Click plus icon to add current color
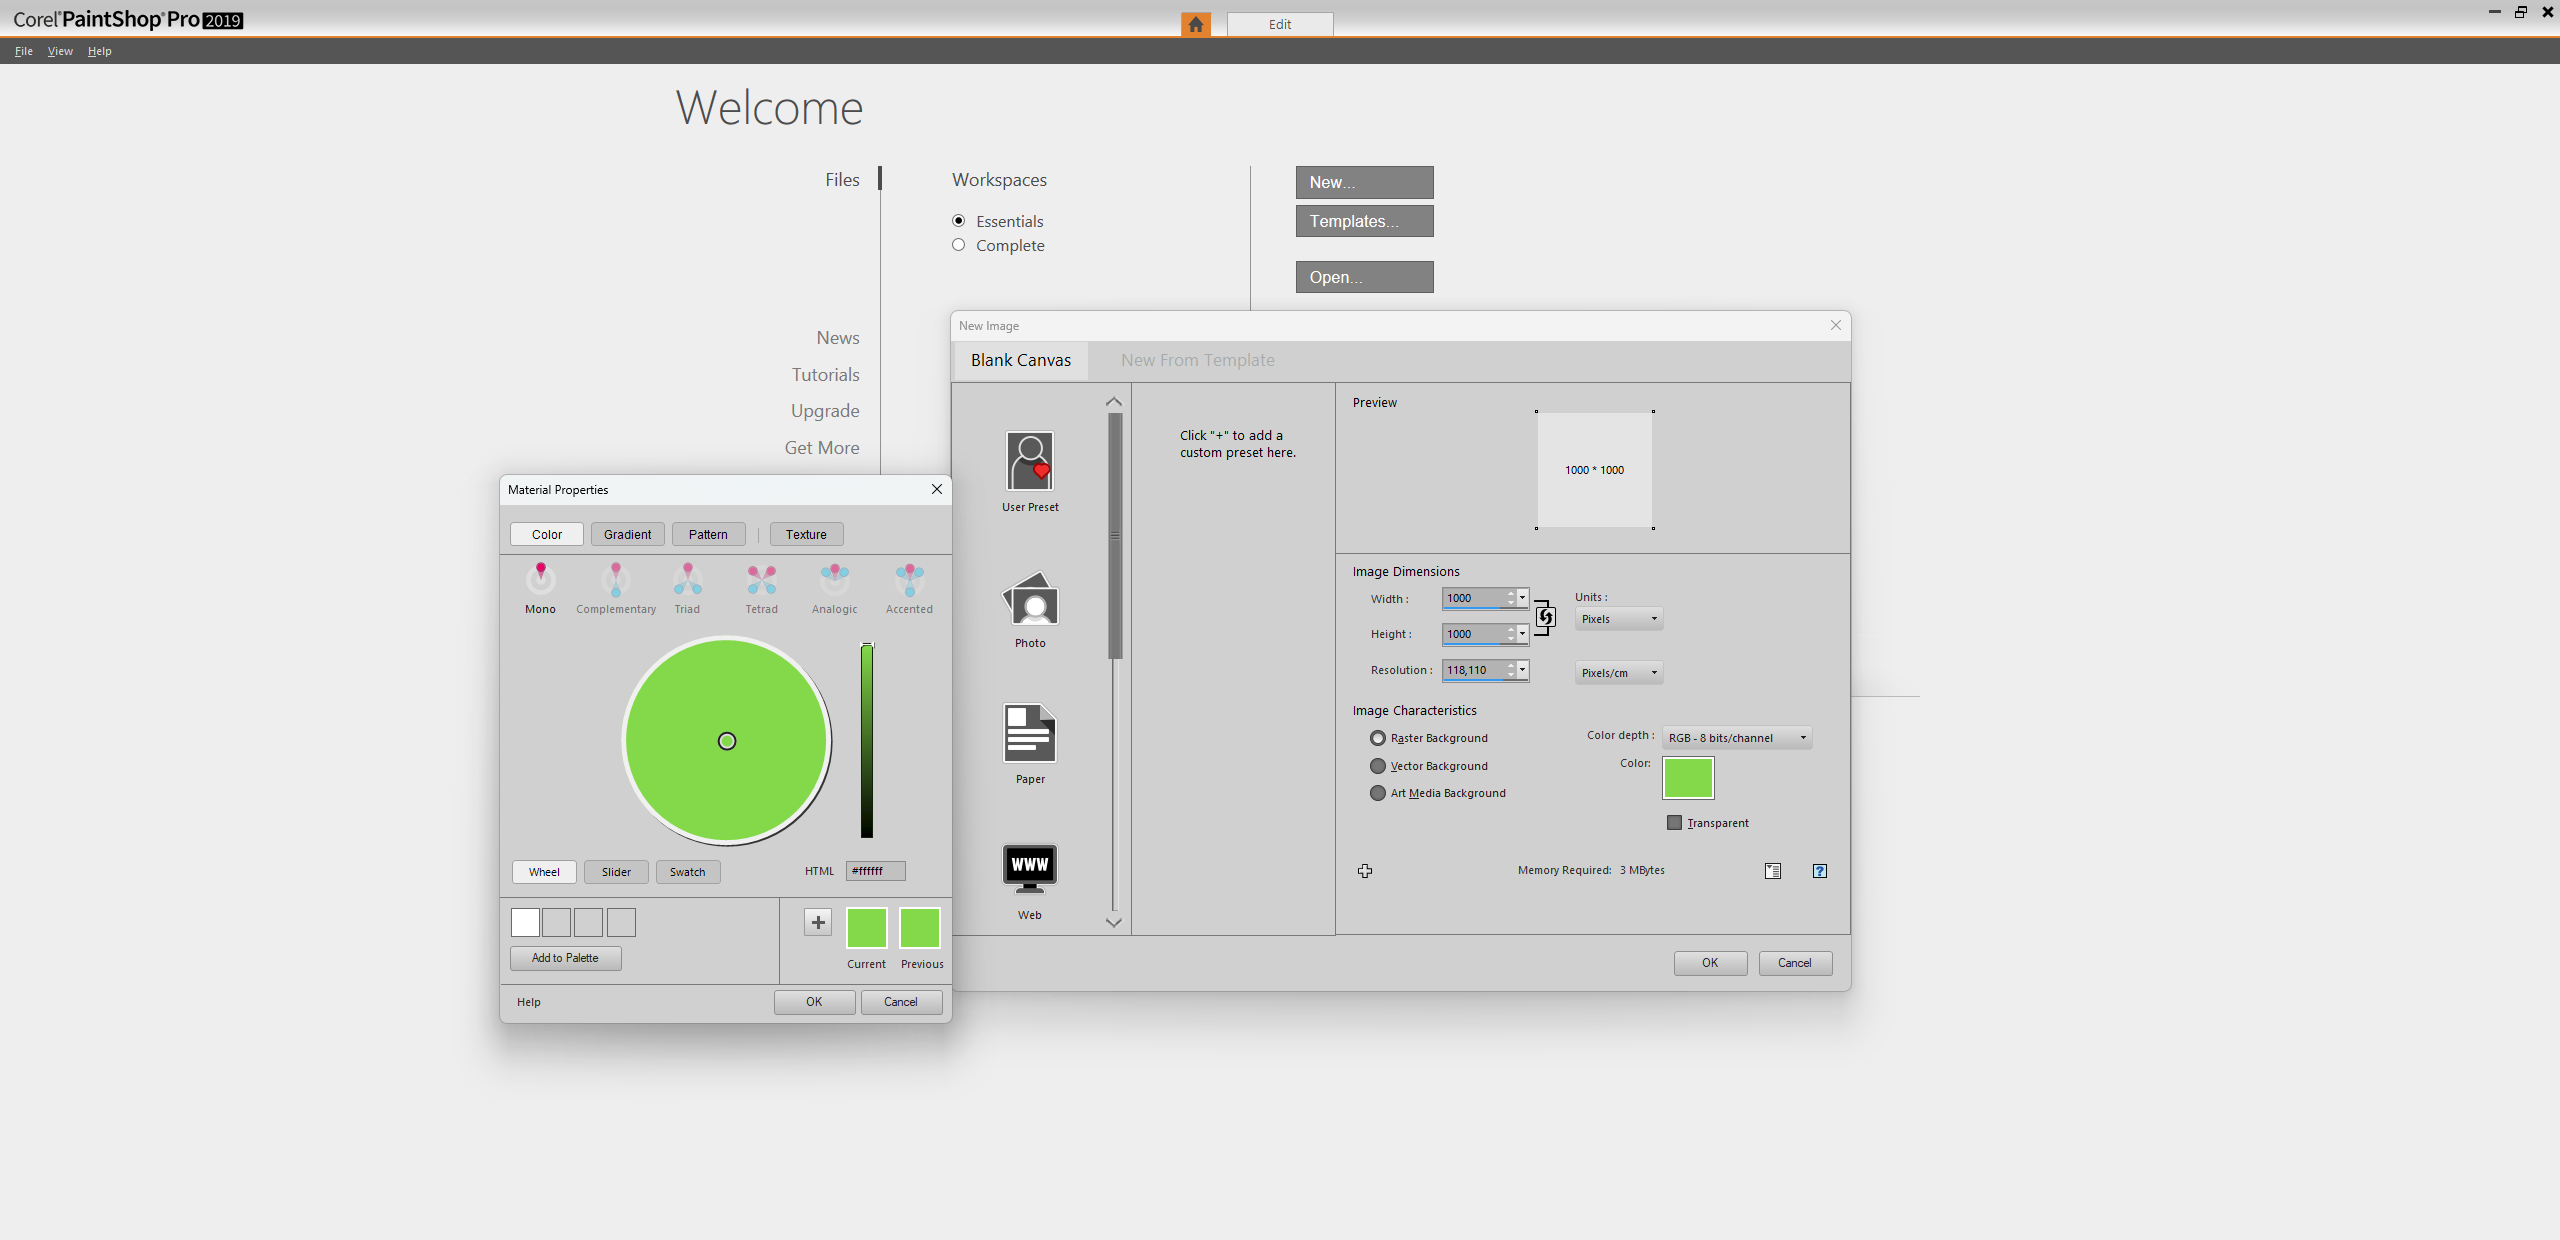The width and height of the screenshot is (2560, 1240). 818,922
